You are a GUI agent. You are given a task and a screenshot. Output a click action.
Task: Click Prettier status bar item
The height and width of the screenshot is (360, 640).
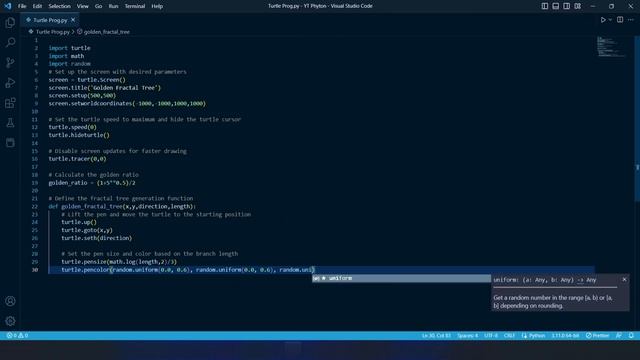click(x=598, y=336)
